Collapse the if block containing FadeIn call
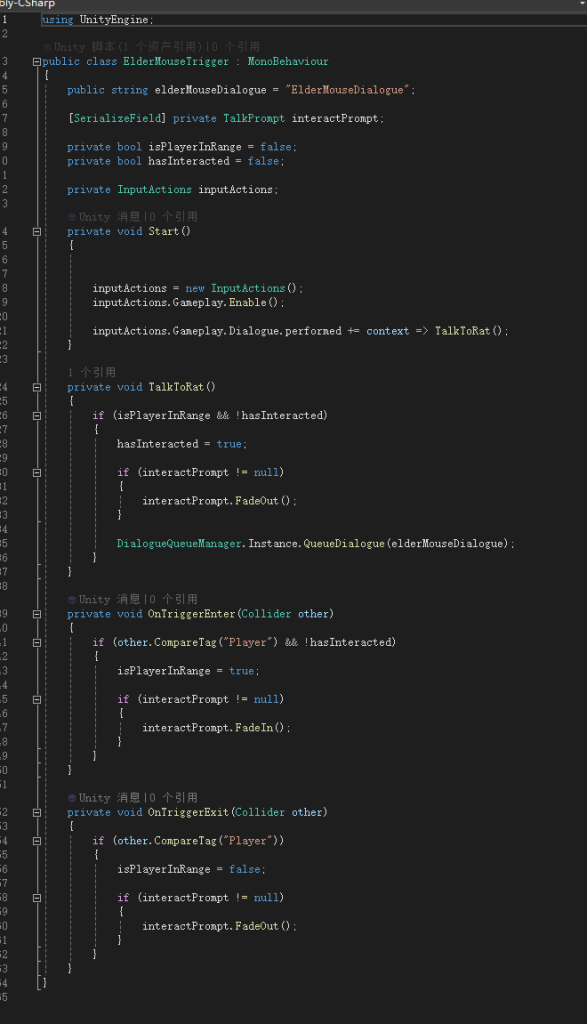Viewport: 587px width, 1024px height. (37, 699)
